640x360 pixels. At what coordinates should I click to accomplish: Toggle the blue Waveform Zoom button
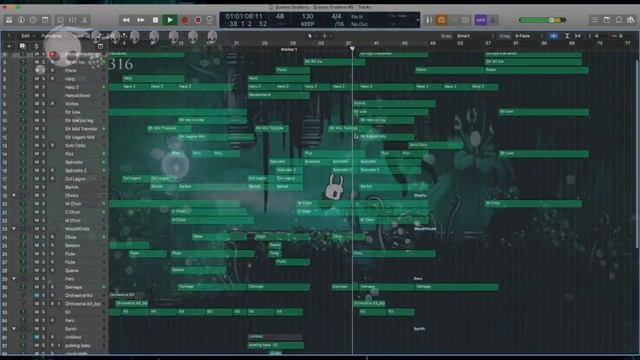(553, 36)
